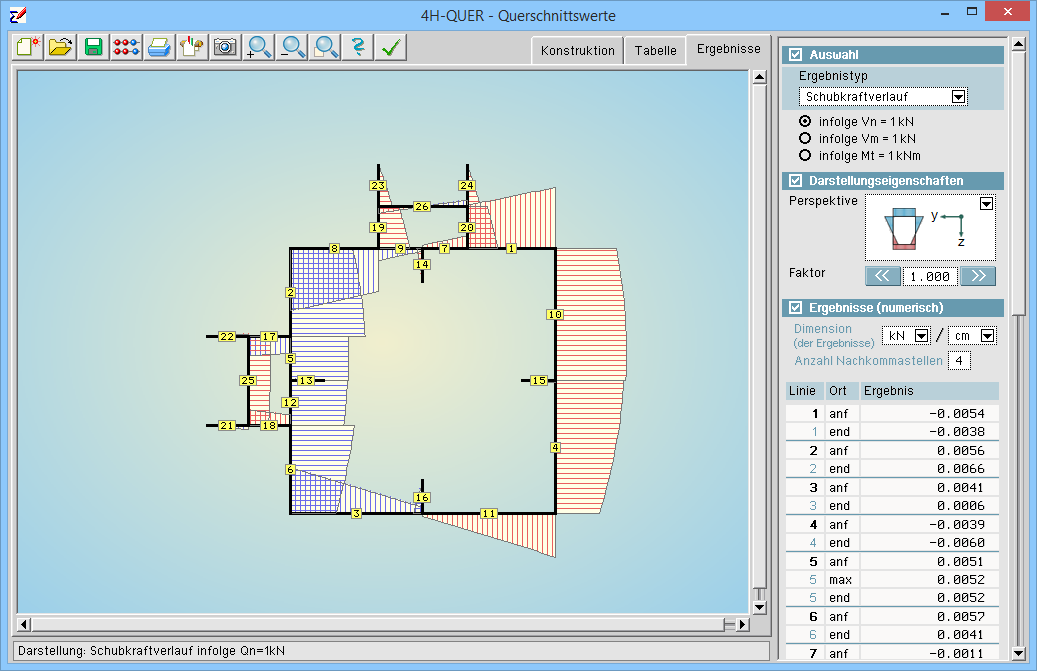The image size is (1037, 671).
Task: Select the 'infolge Vm = 1 kN' option
Action: point(805,138)
